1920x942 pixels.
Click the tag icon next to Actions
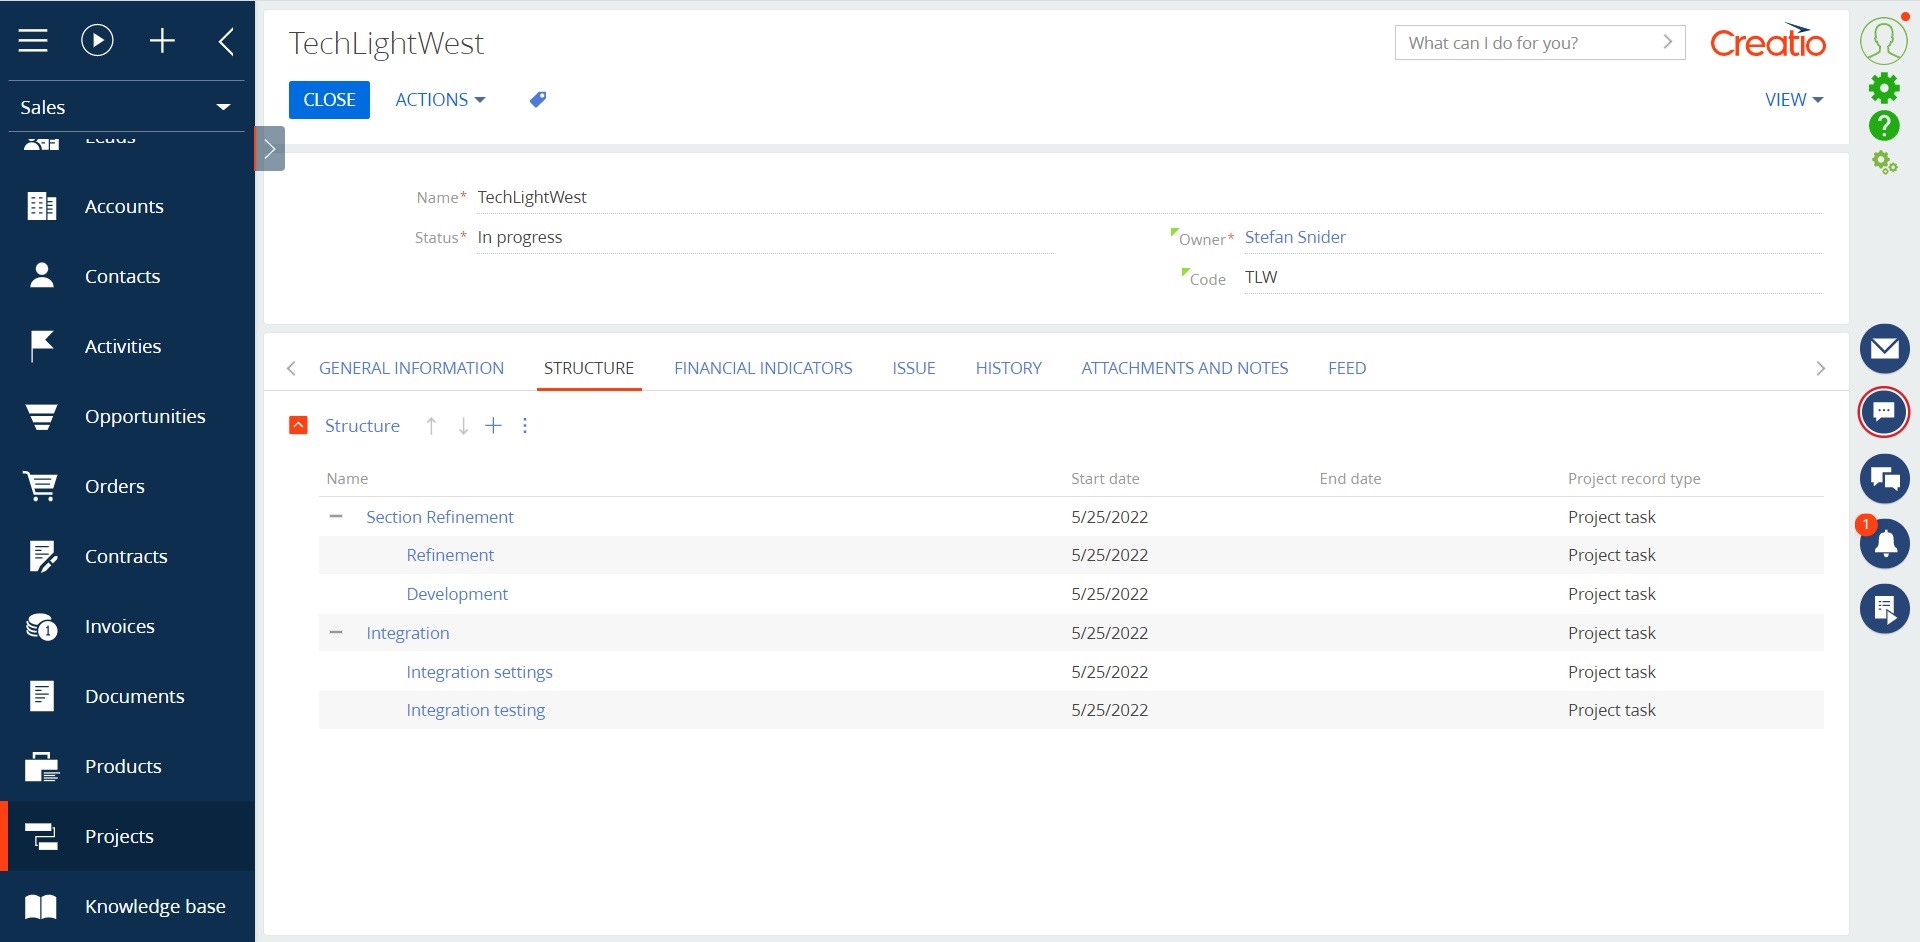(537, 99)
